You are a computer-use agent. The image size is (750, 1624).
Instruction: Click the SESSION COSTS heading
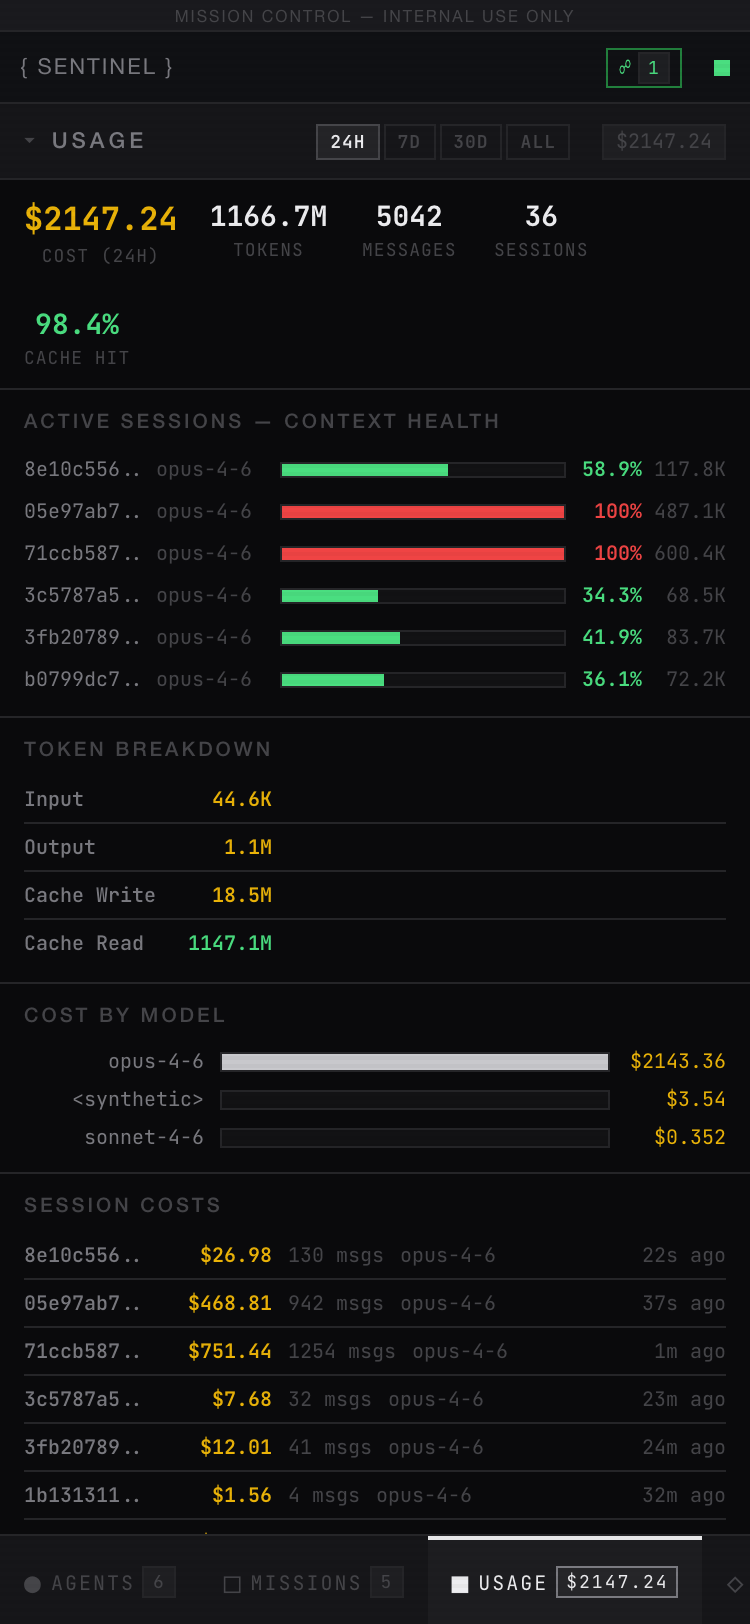coord(122,1206)
